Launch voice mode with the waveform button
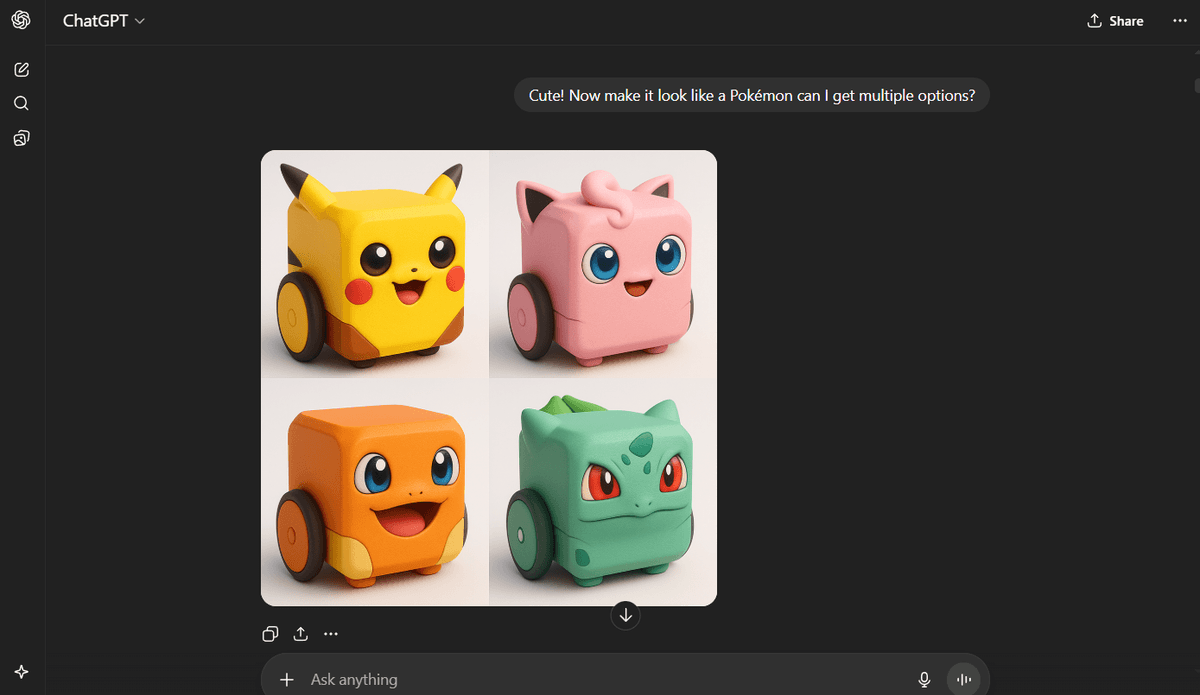Screen dimensions: 1200x695 tap(964, 679)
